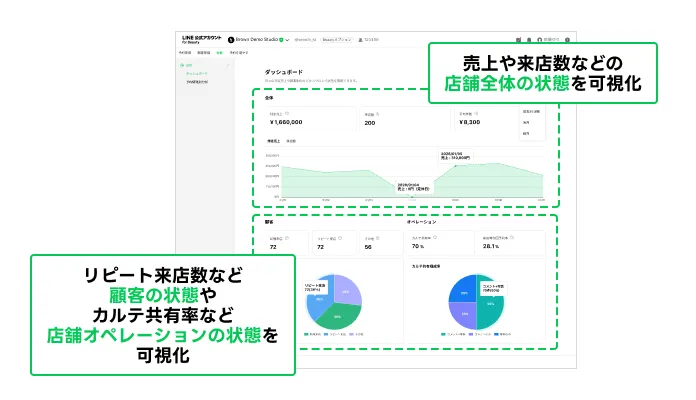Toggle the lavender legend item under customer pie
Screen dimensions: 696x400
tap(357, 334)
